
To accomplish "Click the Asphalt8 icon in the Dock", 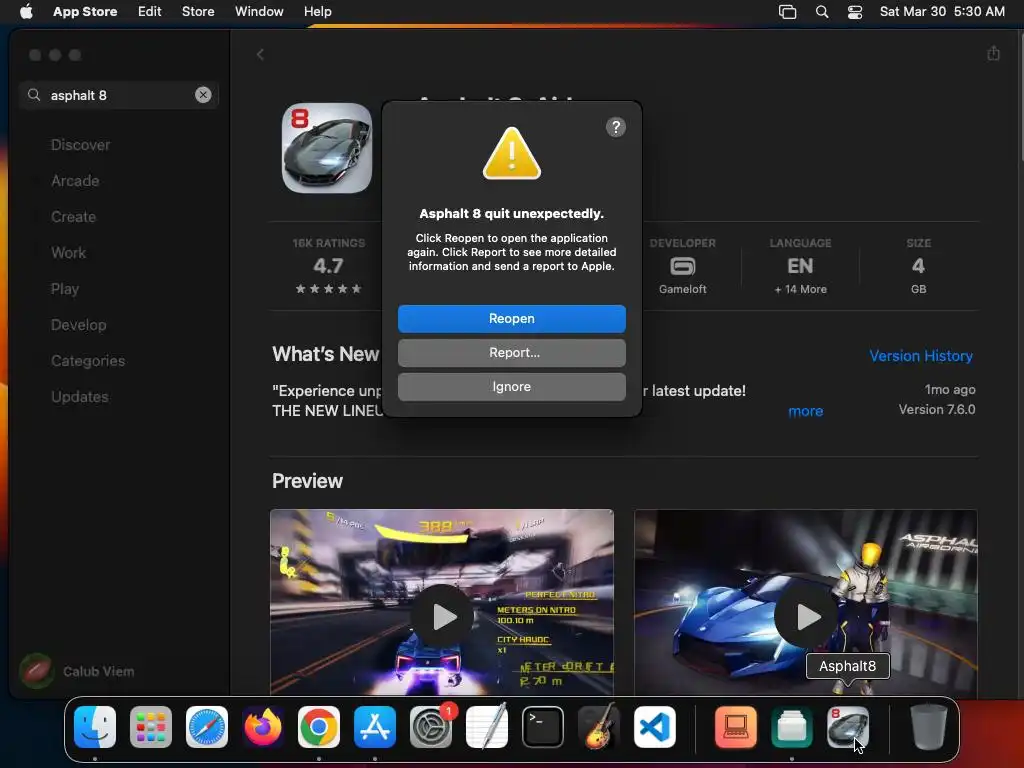I will [848, 727].
